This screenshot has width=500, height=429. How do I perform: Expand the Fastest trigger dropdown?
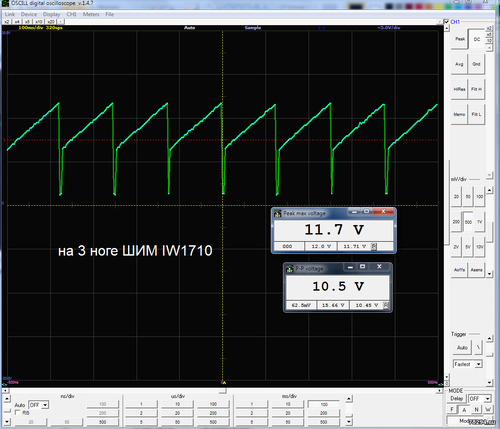(468, 364)
